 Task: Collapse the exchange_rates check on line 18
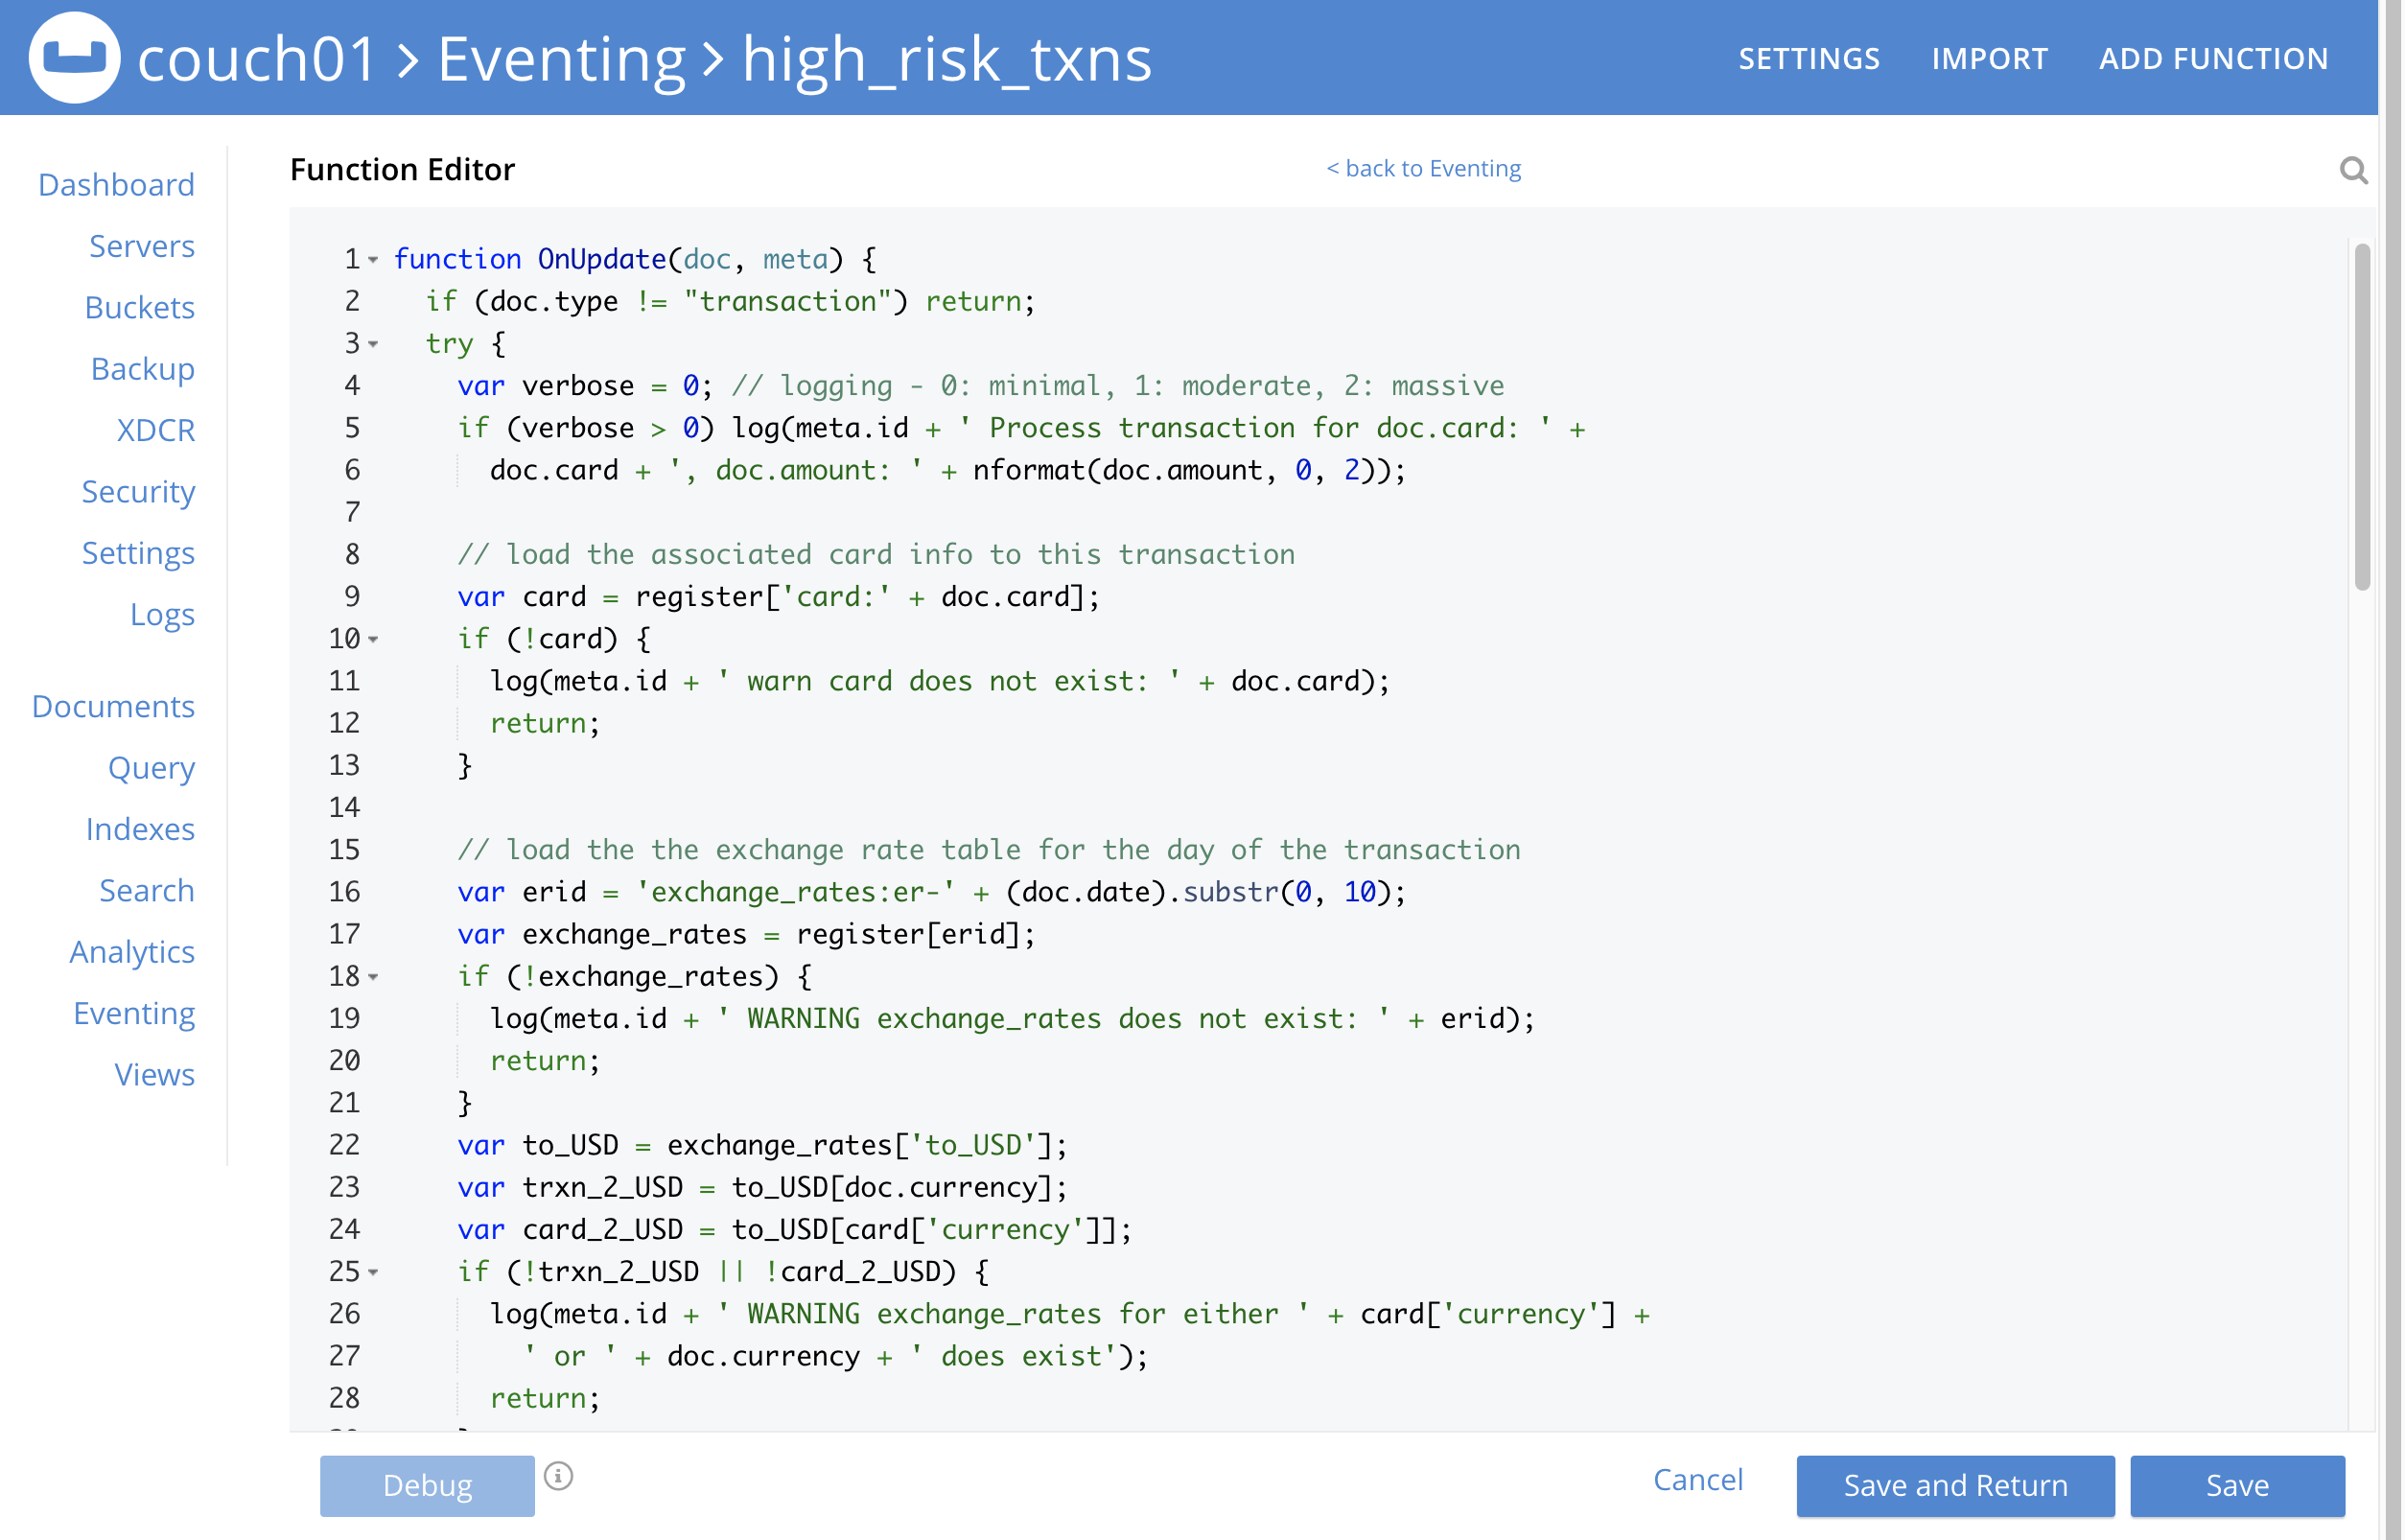point(372,978)
